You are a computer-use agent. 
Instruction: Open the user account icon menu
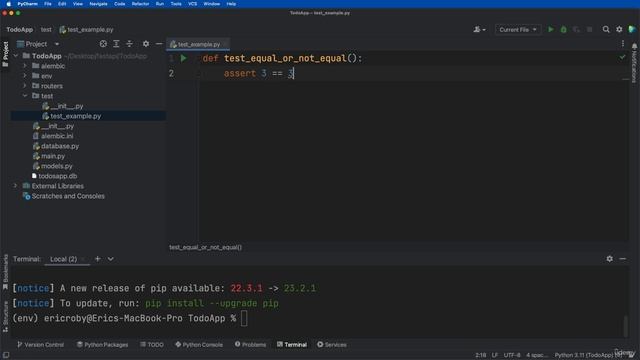(x=479, y=29)
